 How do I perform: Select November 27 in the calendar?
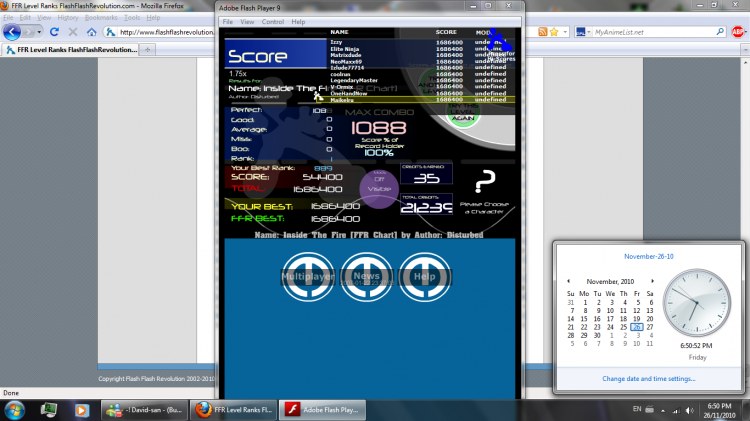coord(650,327)
